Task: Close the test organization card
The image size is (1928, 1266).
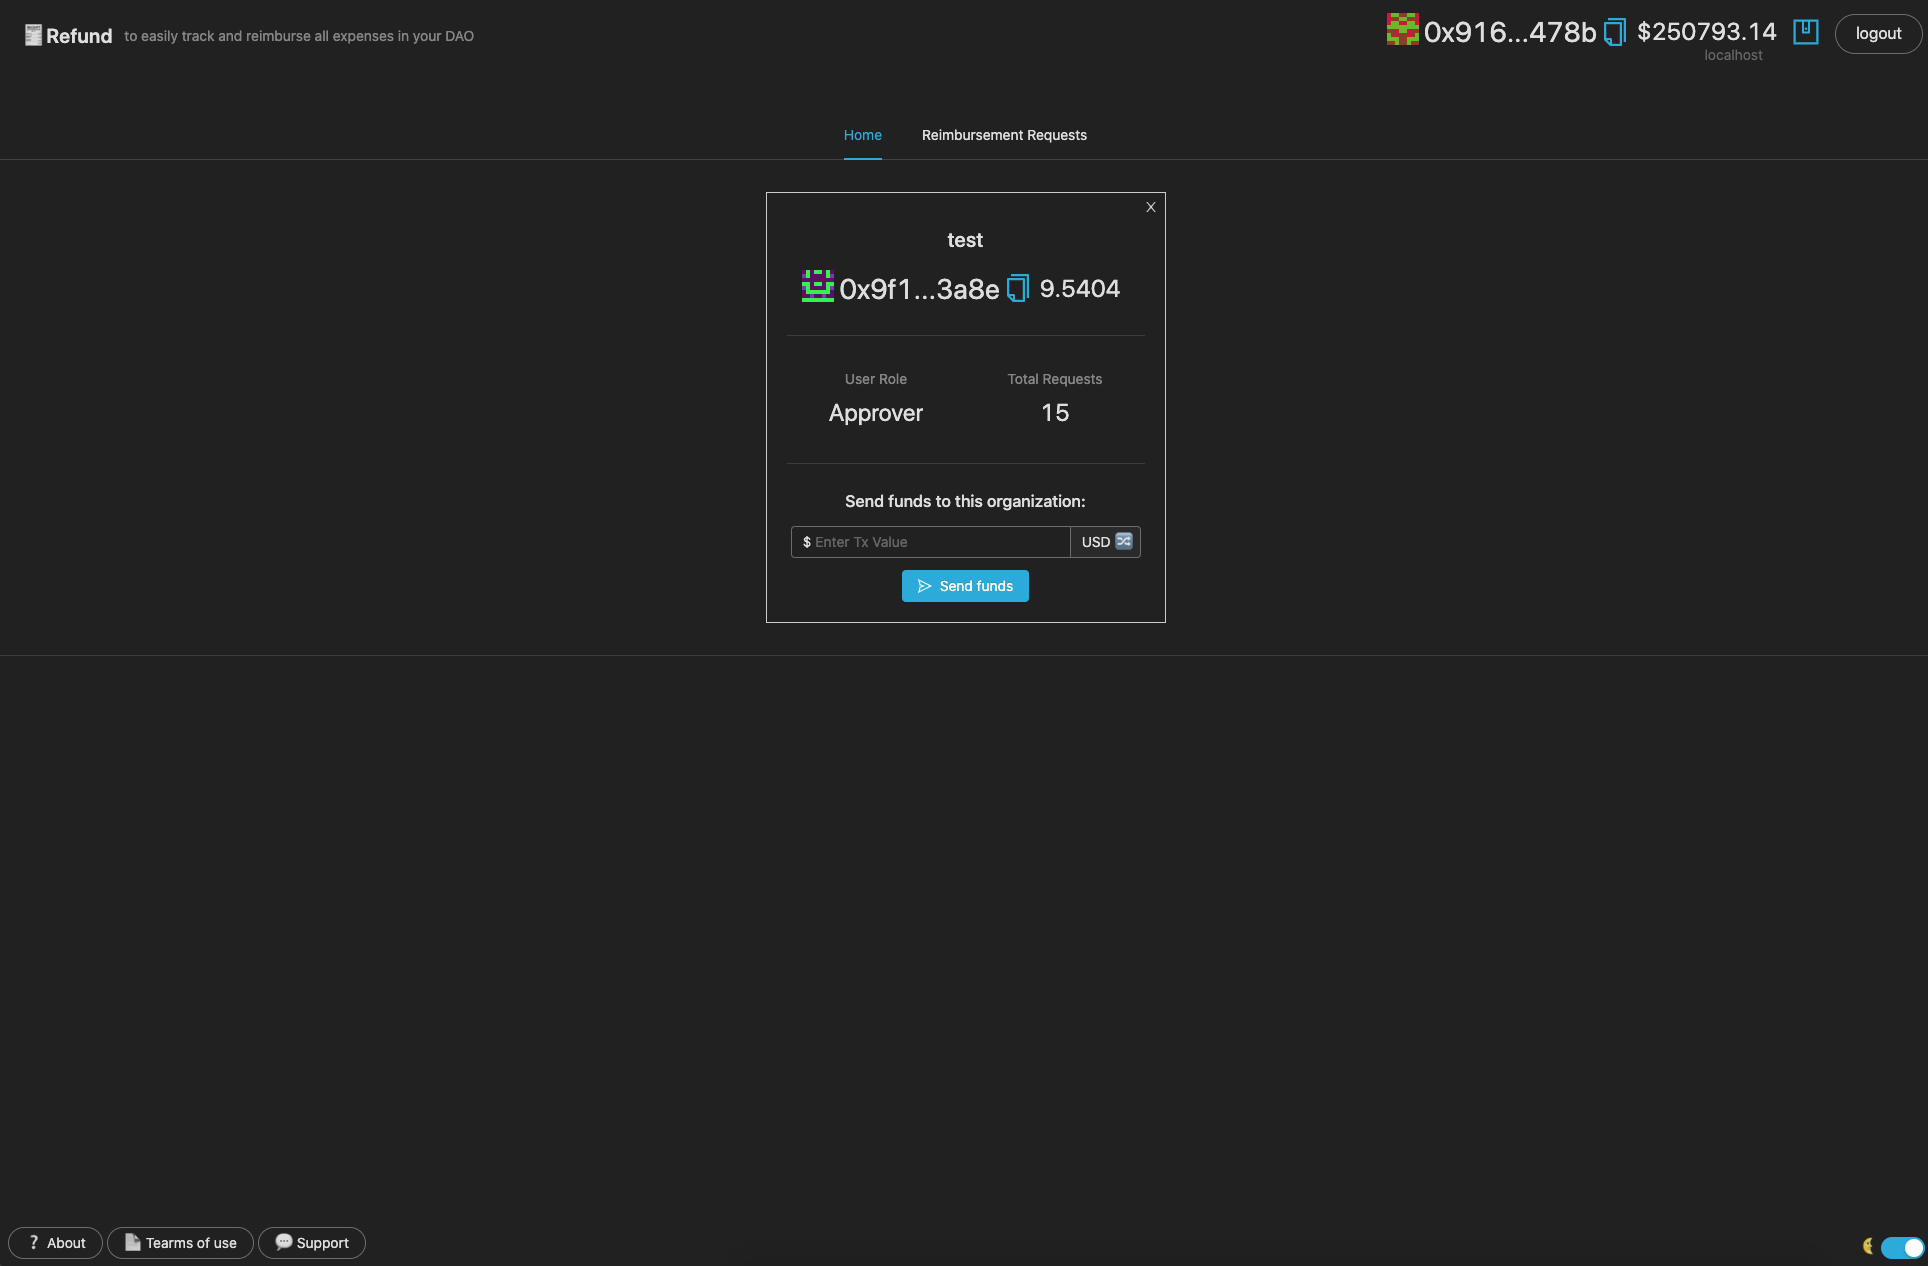Action: (x=1151, y=207)
